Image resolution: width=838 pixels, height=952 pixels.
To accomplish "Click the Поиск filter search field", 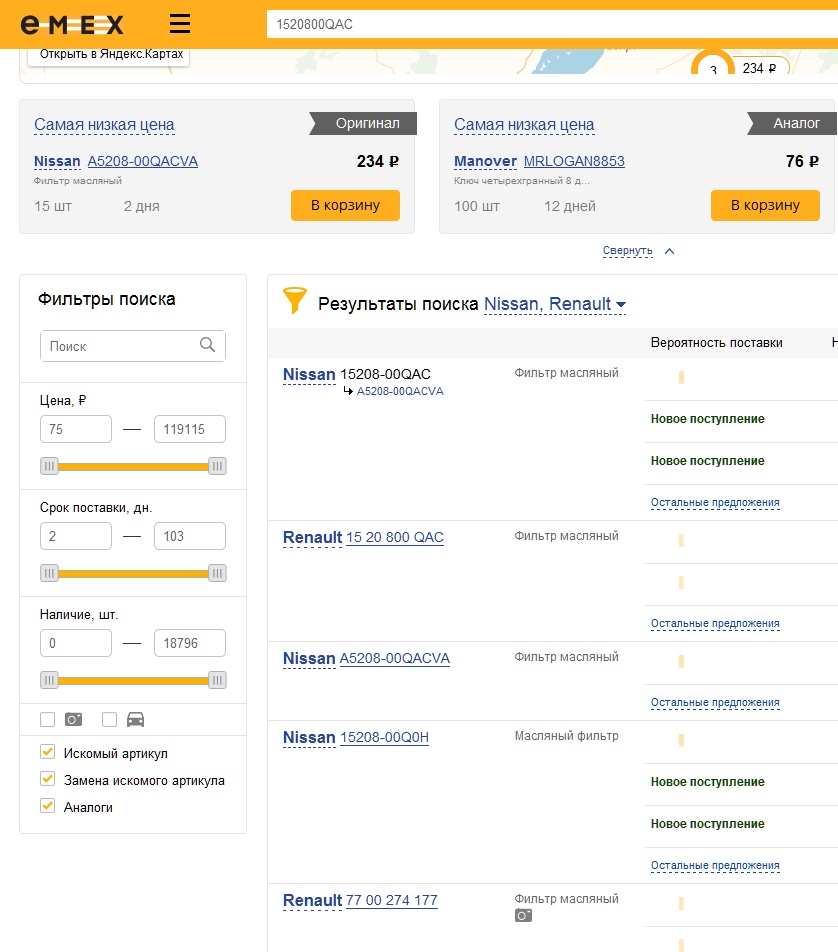I will [x=132, y=346].
